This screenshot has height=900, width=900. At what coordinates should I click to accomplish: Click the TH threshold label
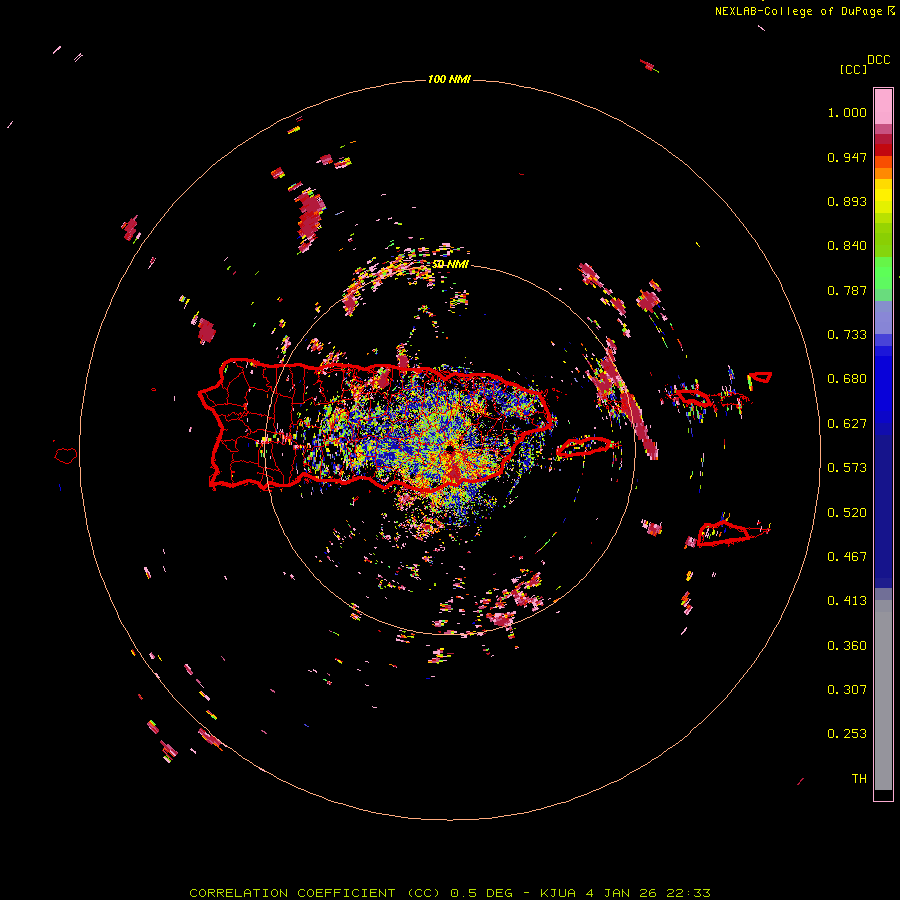tap(859, 779)
